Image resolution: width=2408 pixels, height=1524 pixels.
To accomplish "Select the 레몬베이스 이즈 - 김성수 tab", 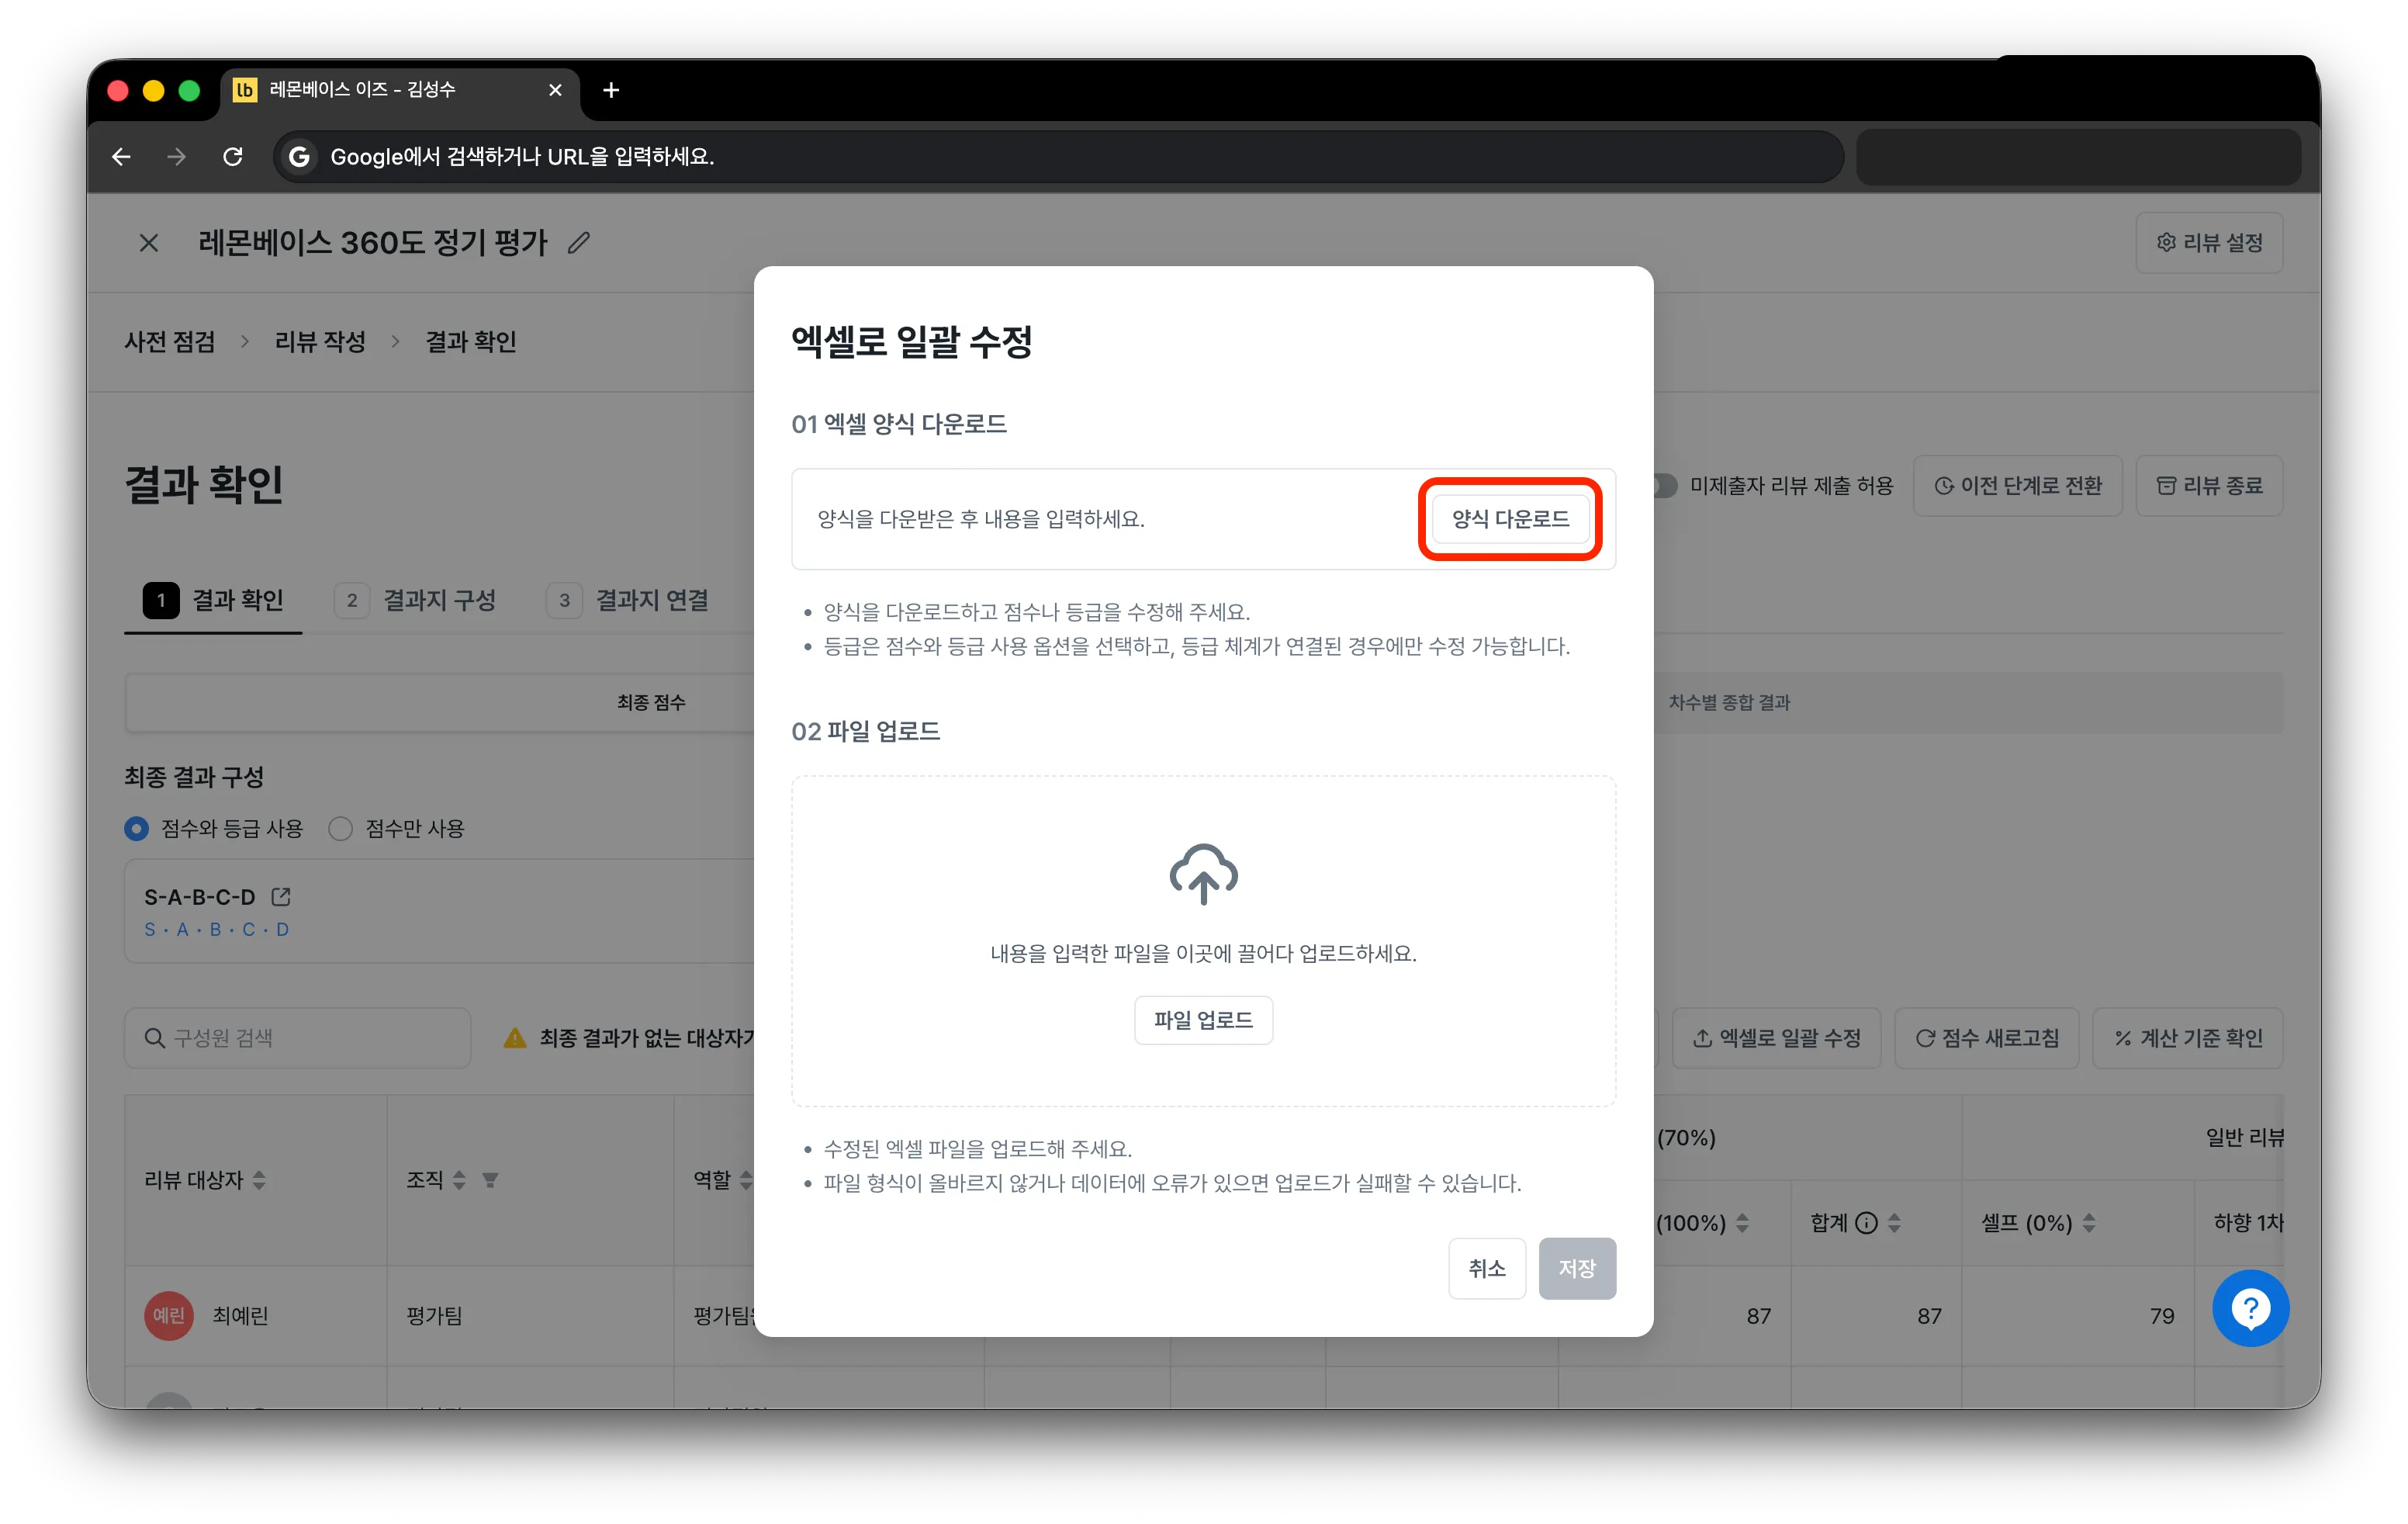I will 399,90.
